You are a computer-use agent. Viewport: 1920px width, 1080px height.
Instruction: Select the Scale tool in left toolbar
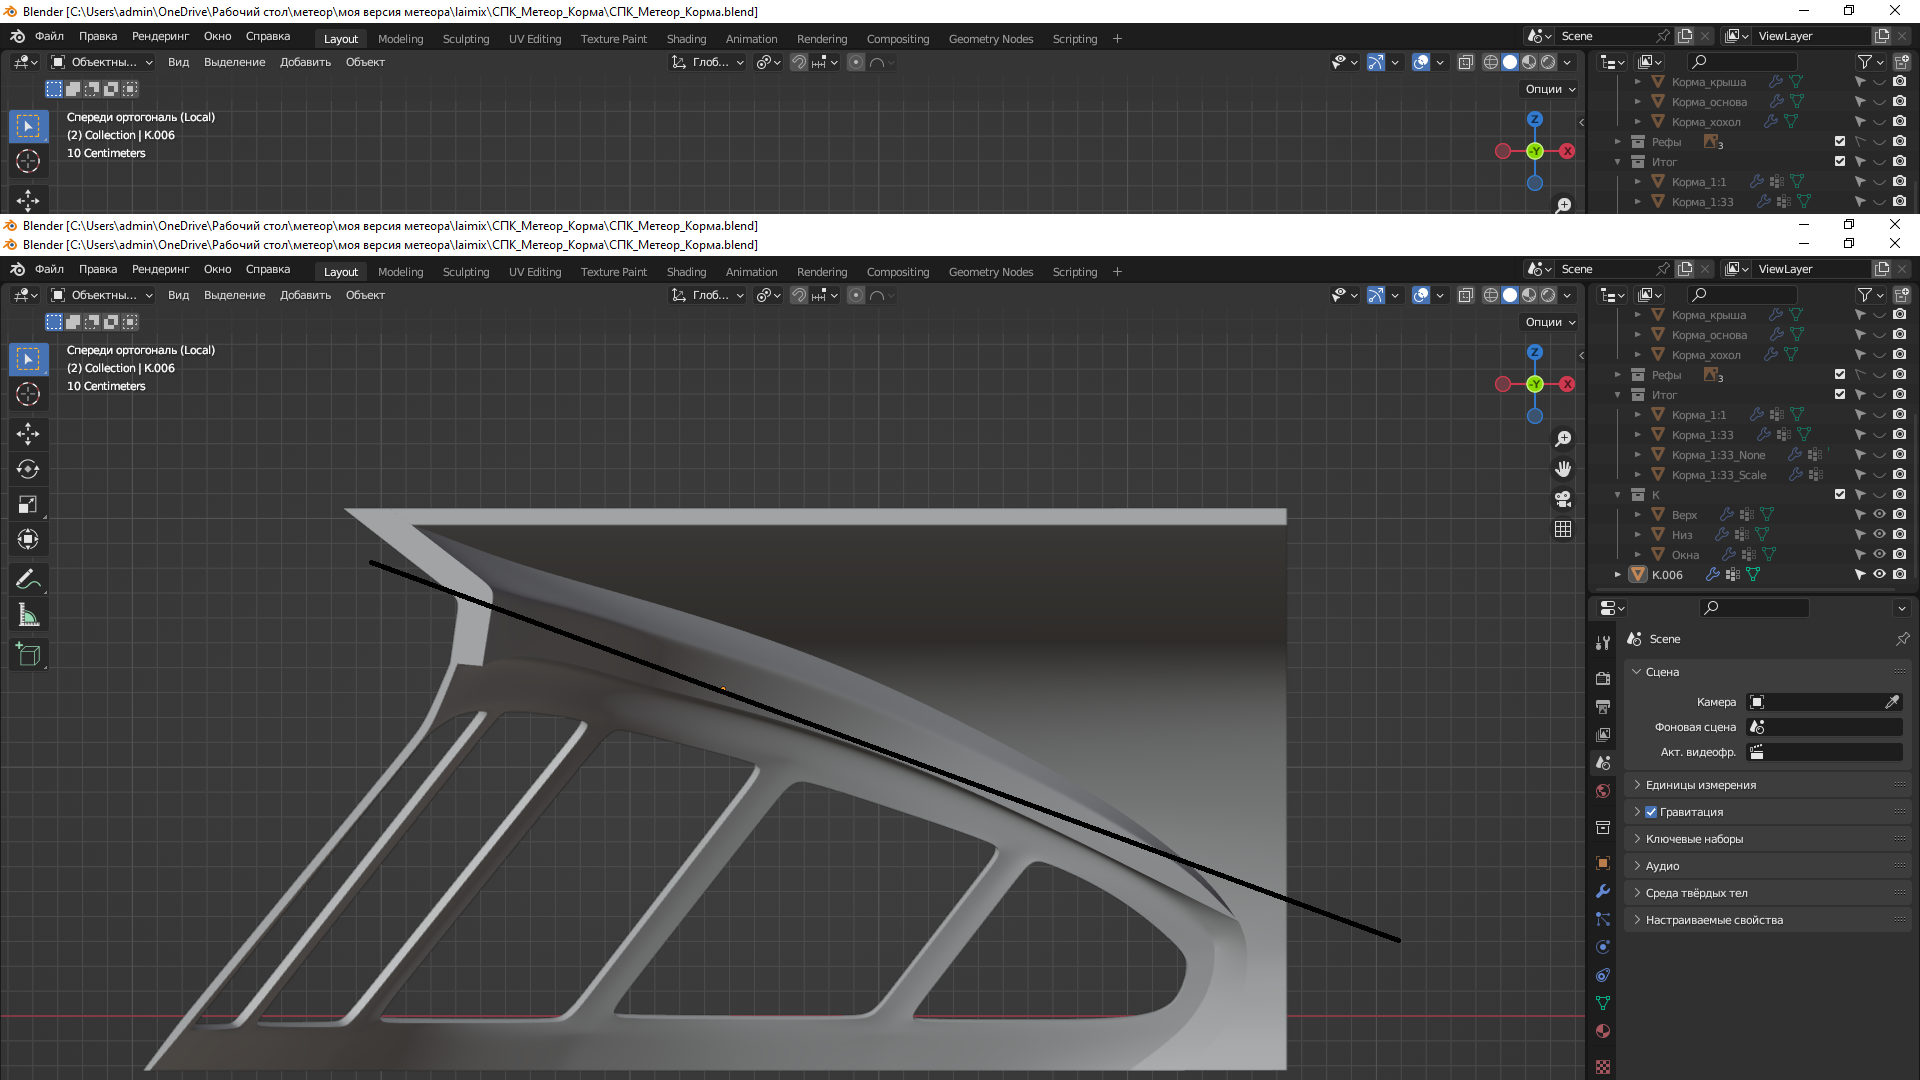28,505
